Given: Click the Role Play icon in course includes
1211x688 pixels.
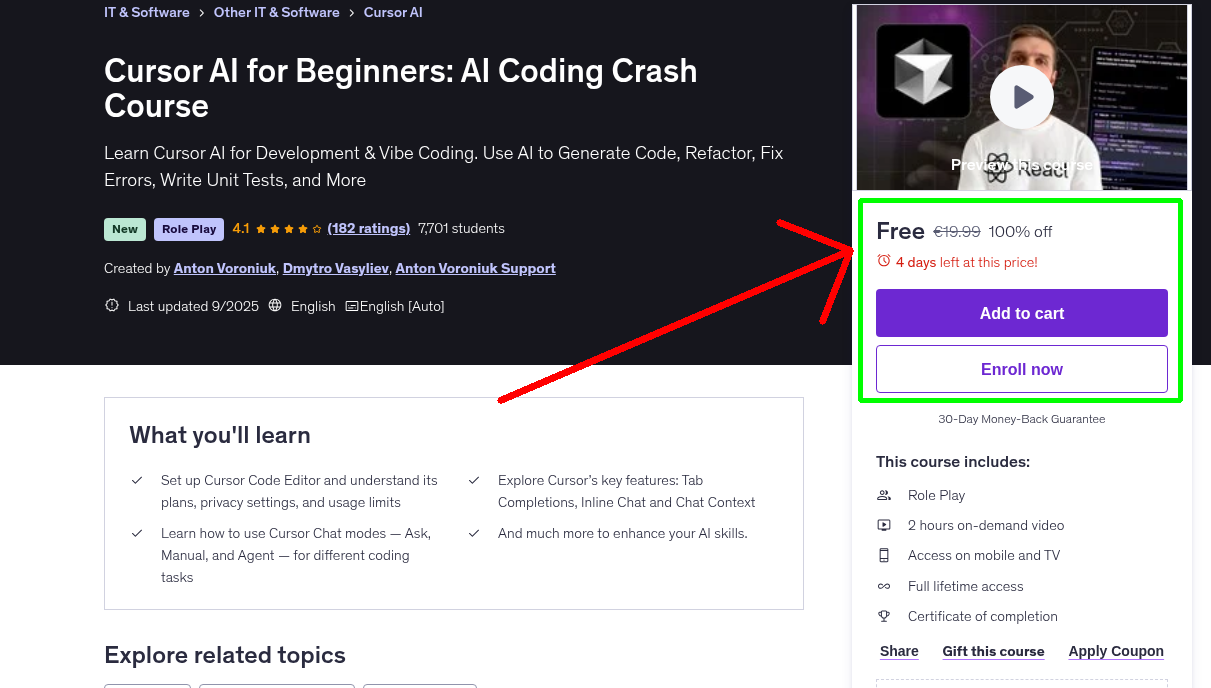Looking at the screenshot, I should (884, 495).
